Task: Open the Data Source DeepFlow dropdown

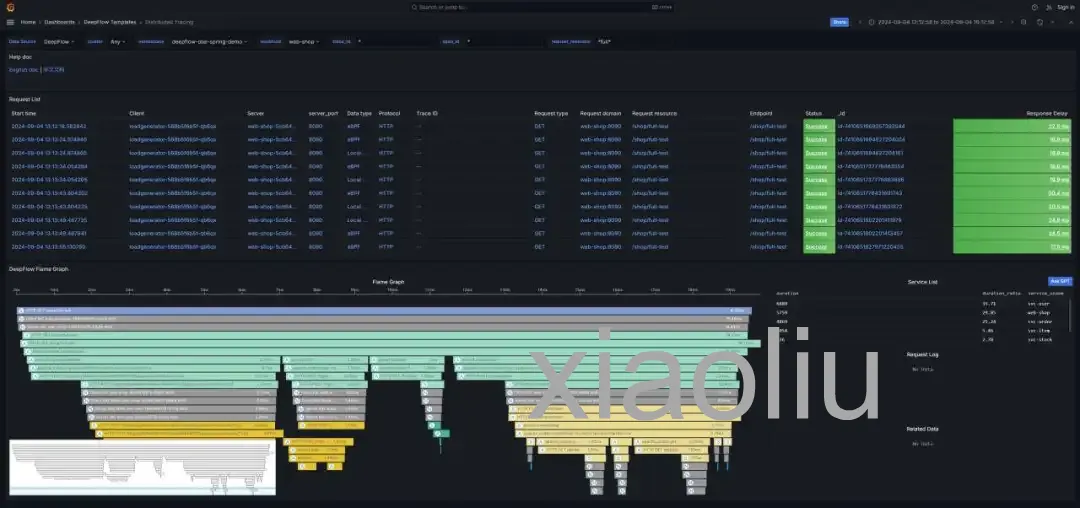Action: (x=59, y=41)
